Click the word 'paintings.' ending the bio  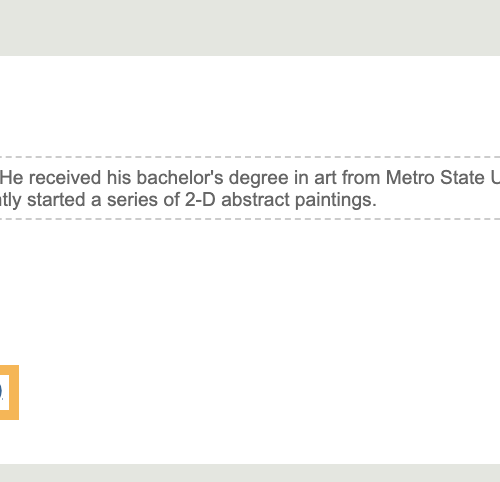click(336, 201)
